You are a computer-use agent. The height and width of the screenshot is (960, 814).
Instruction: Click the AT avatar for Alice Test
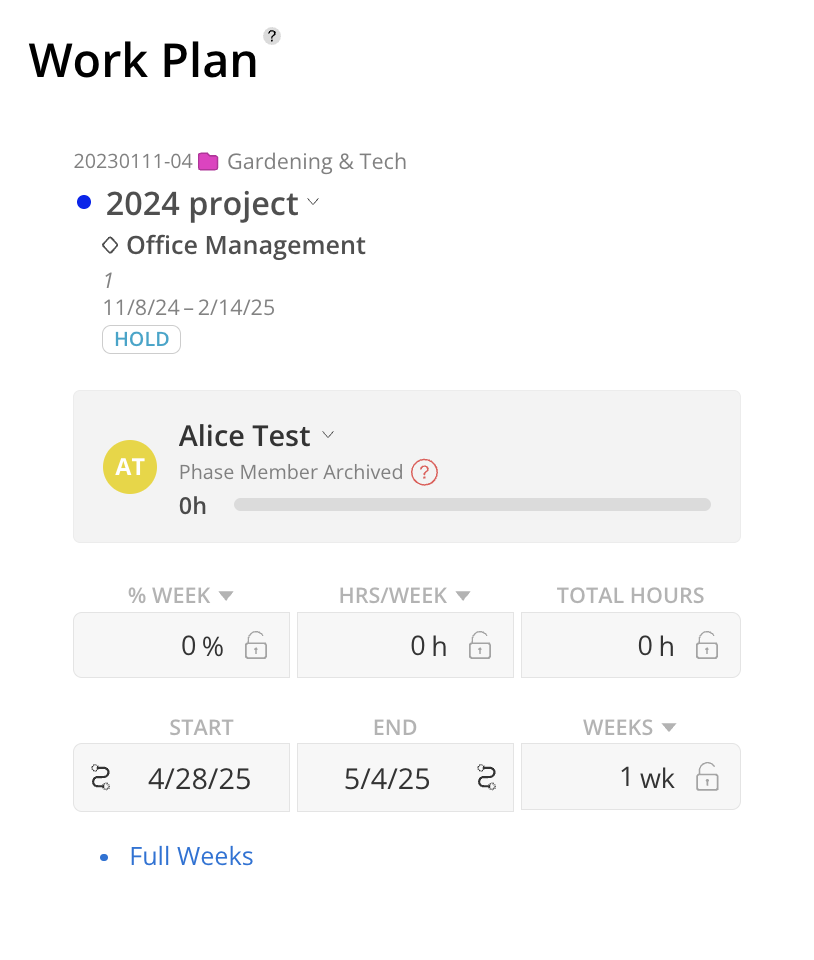tap(130, 466)
